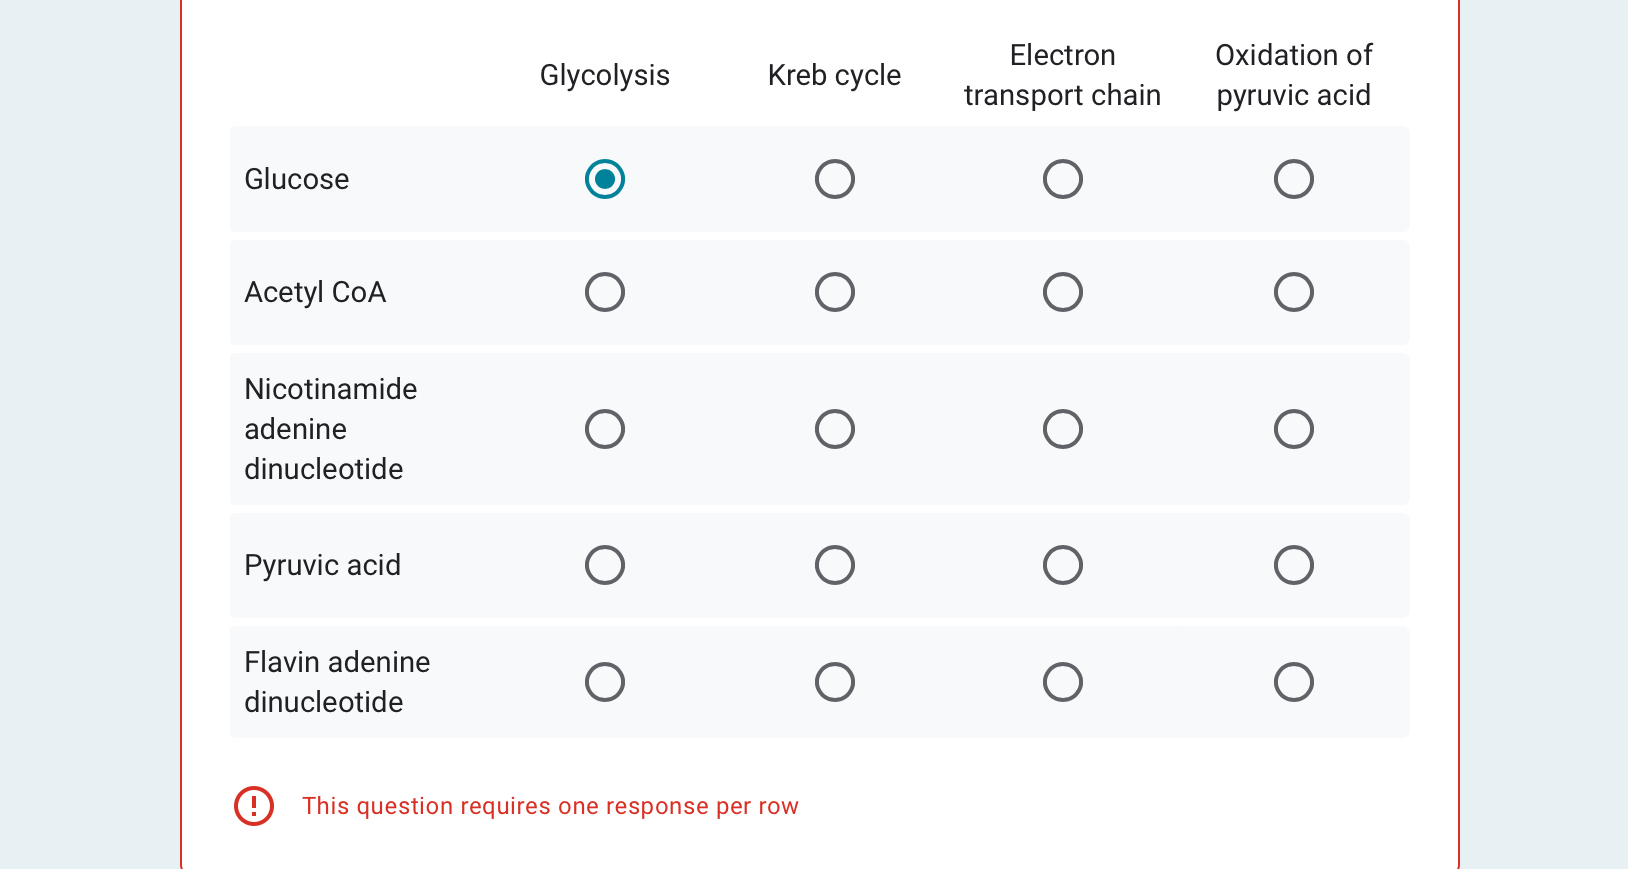Select Electron transport chain for Acetyl CoA

(1062, 292)
